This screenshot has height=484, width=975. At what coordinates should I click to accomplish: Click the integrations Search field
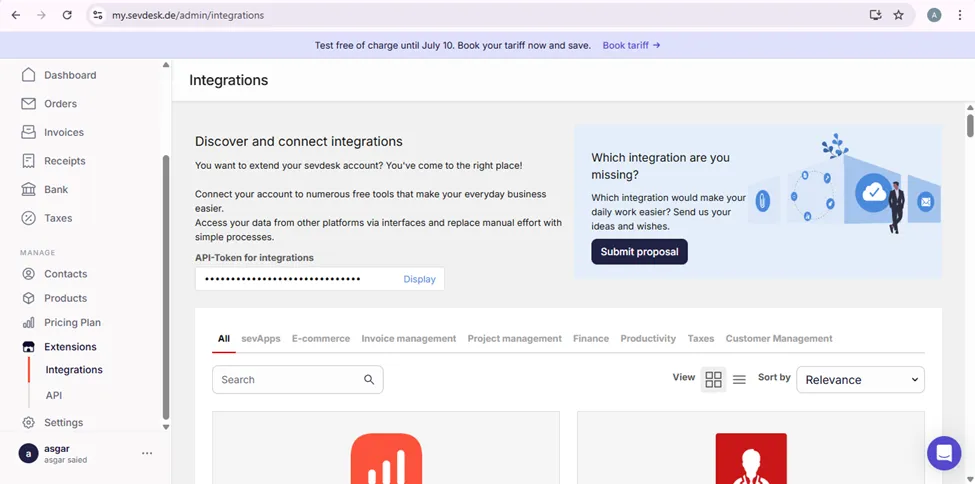[x=298, y=379]
